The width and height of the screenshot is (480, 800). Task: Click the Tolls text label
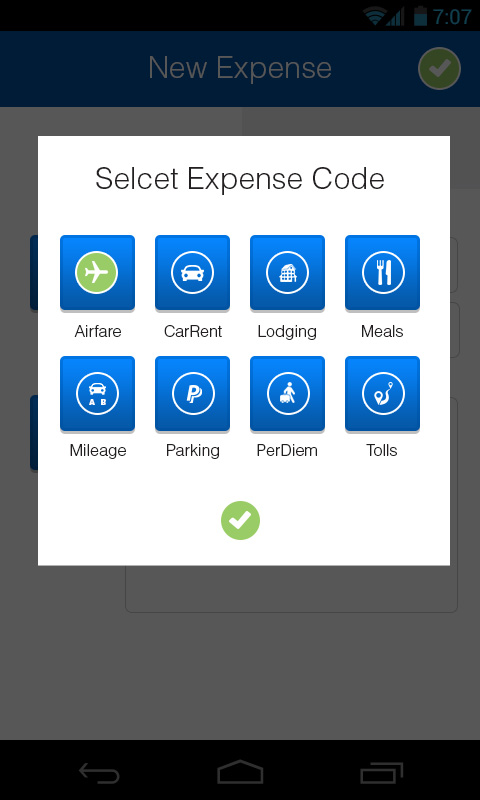[x=382, y=451]
